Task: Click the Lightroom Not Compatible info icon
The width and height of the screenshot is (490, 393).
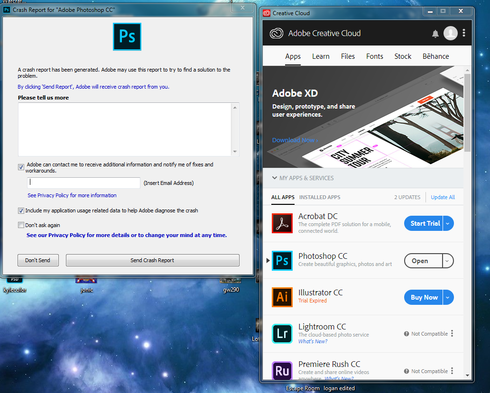Action: (x=406, y=334)
